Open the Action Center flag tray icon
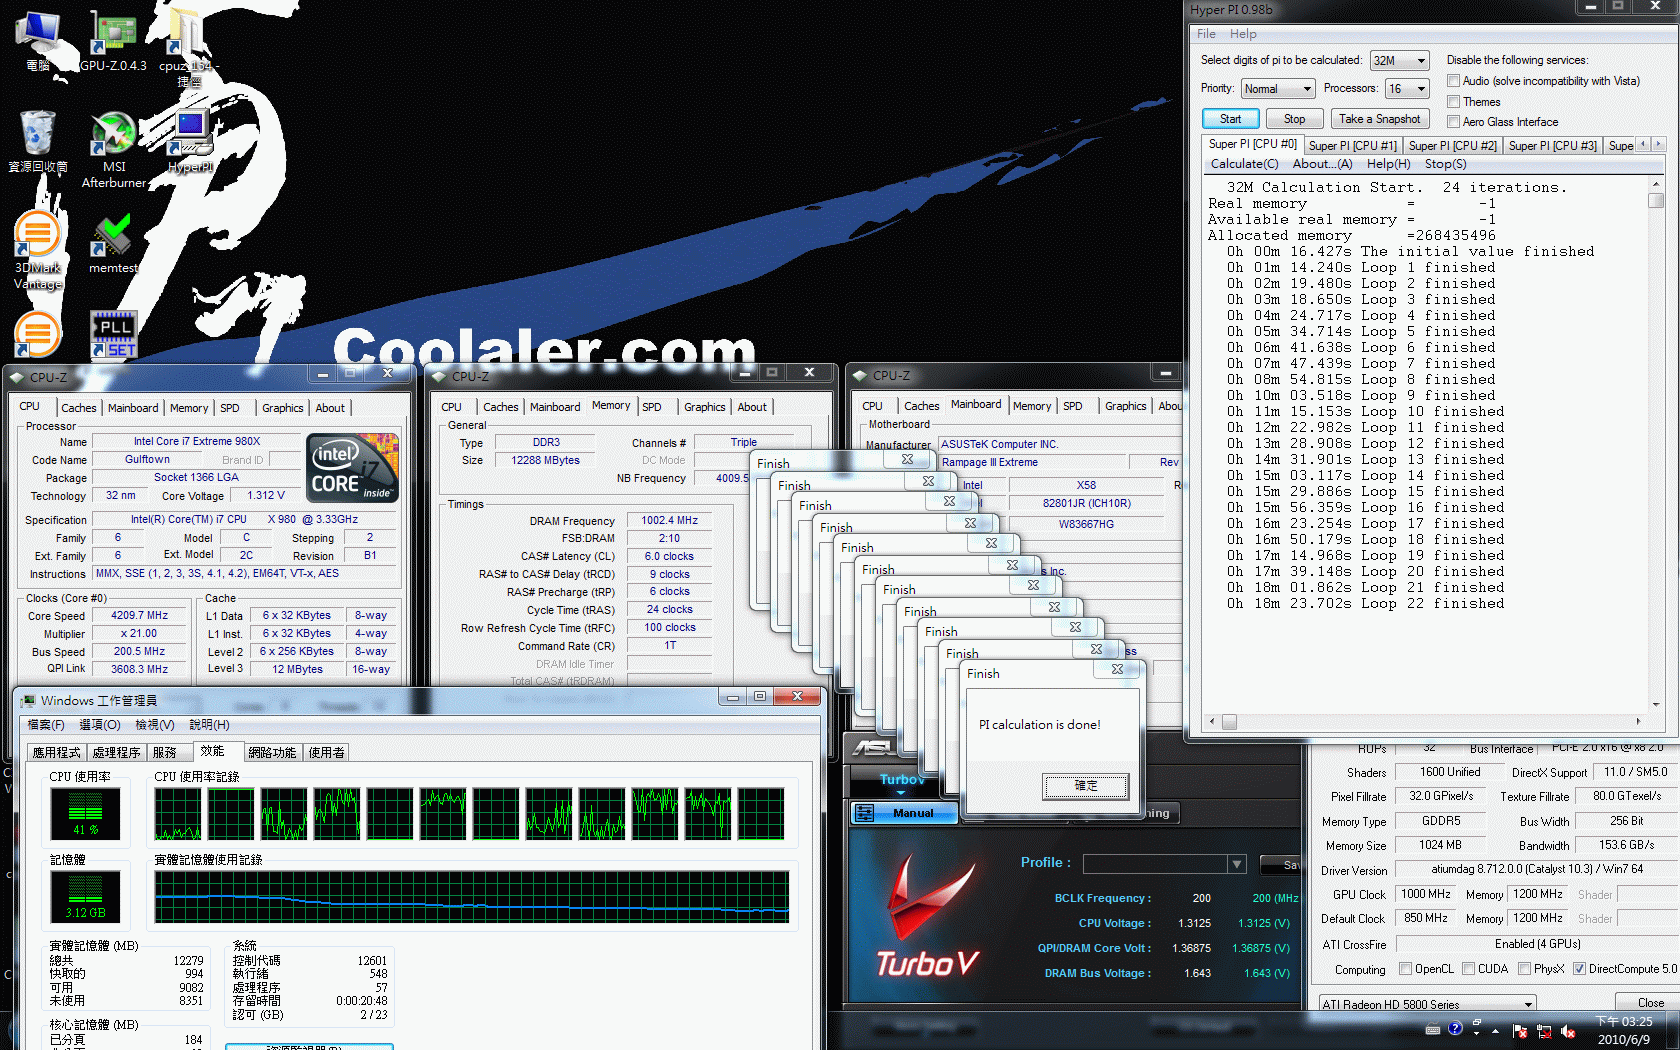Viewport: 1680px width, 1050px height. (1520, 1031)
